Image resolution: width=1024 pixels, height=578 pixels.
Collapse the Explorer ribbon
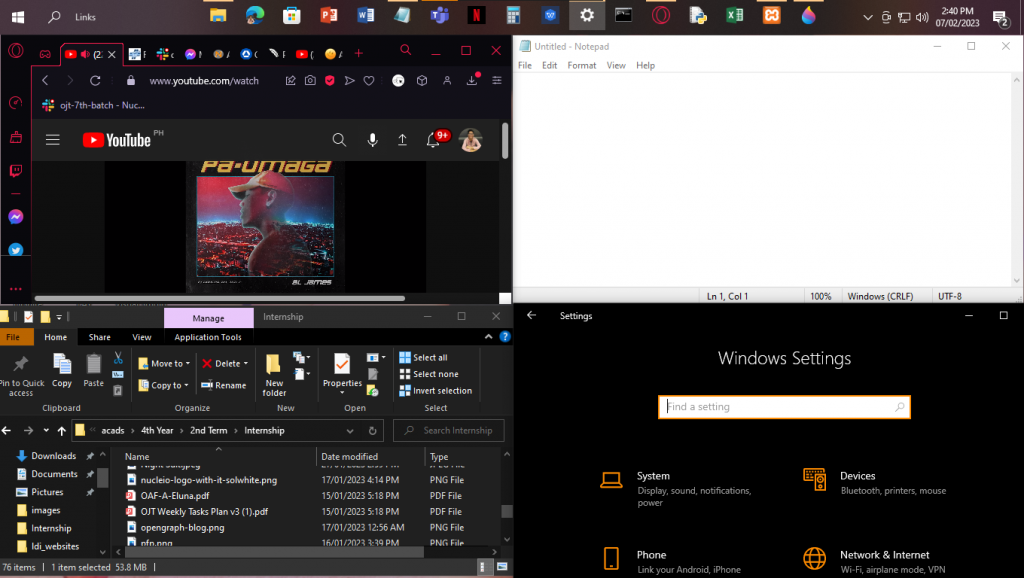(x=488, y=337)
